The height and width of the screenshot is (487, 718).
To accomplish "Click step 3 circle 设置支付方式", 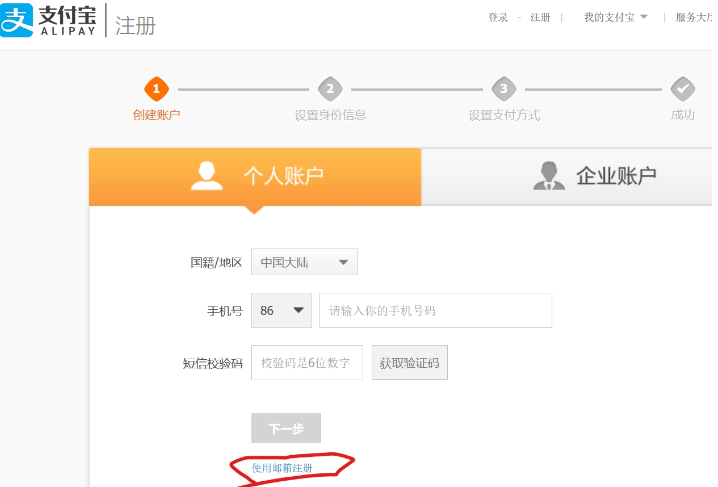I will pos(504,88).
